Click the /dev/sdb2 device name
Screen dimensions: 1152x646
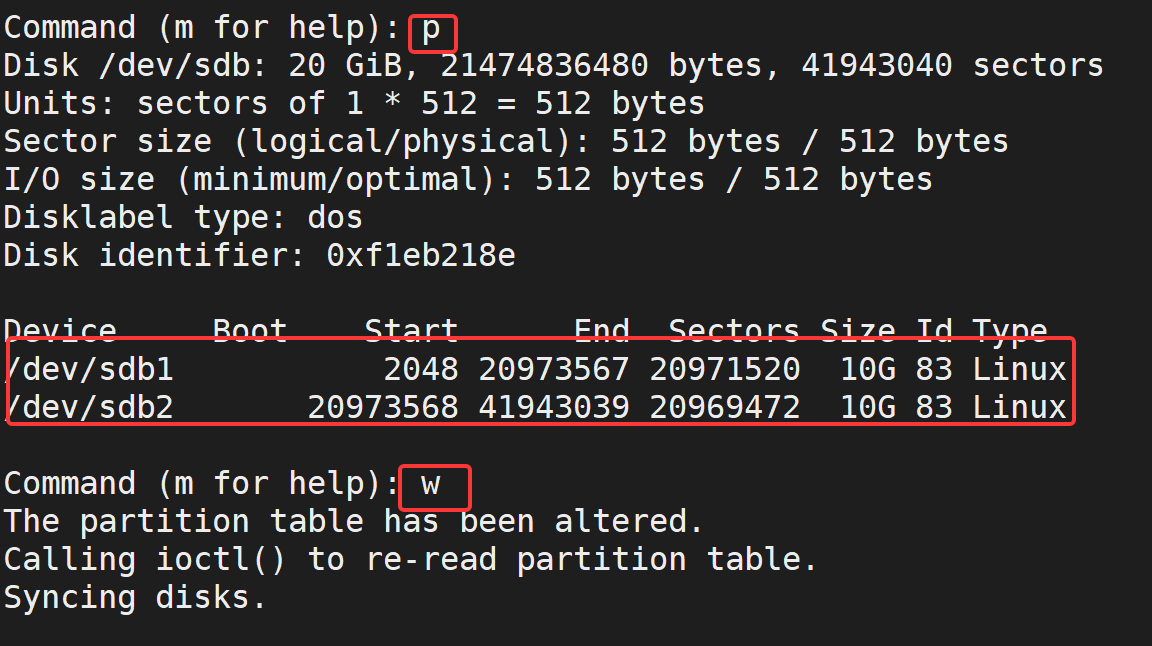click(90, 407)
